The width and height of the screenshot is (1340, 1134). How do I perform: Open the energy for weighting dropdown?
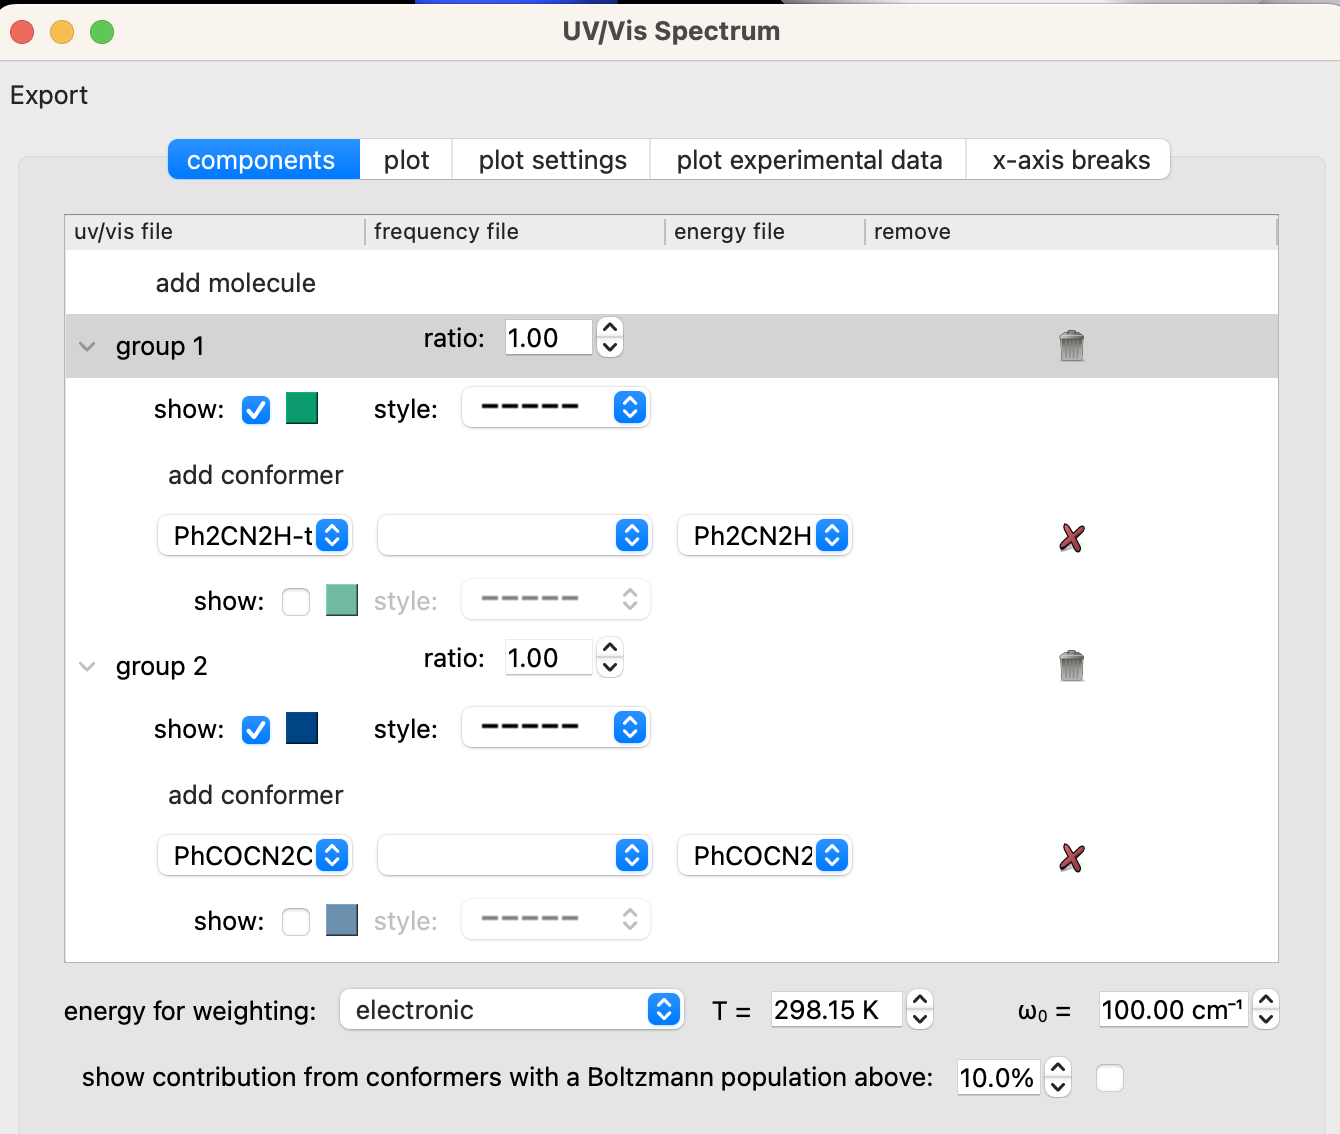[x=512, y=1010]
